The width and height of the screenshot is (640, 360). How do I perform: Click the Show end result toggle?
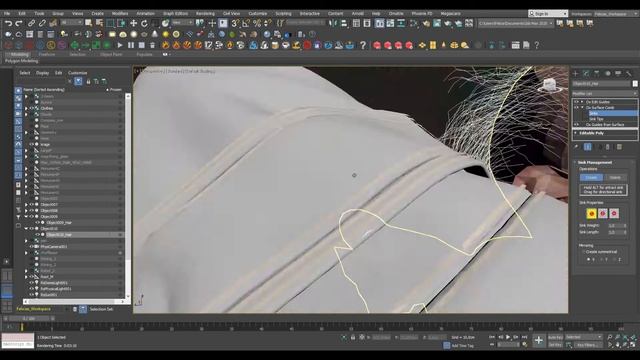coord(587,147)
